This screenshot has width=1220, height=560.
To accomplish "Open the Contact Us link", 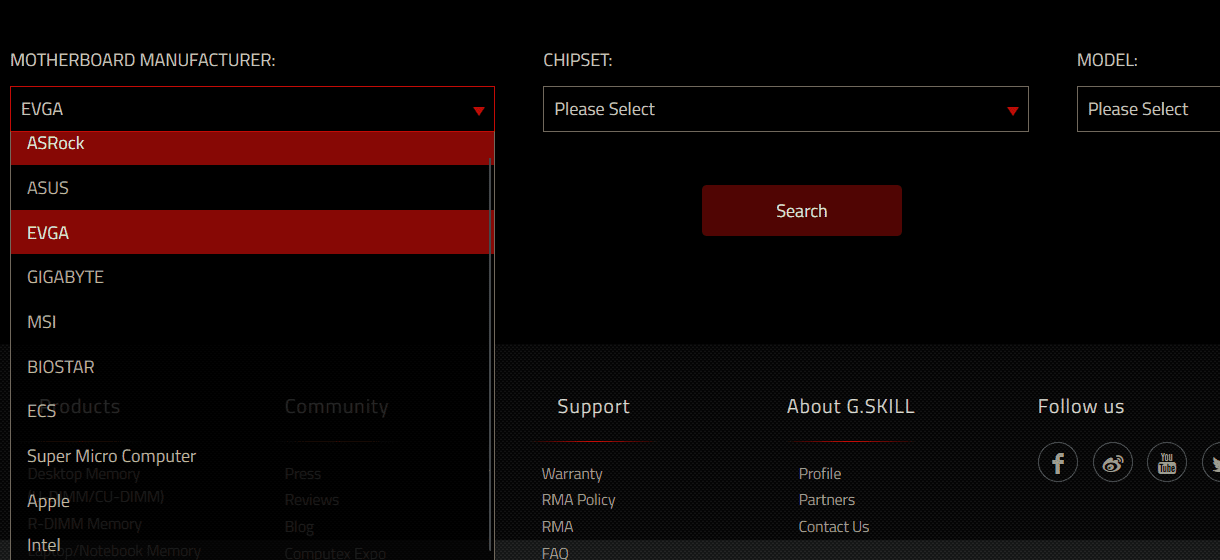I will [x=834, y=527].
